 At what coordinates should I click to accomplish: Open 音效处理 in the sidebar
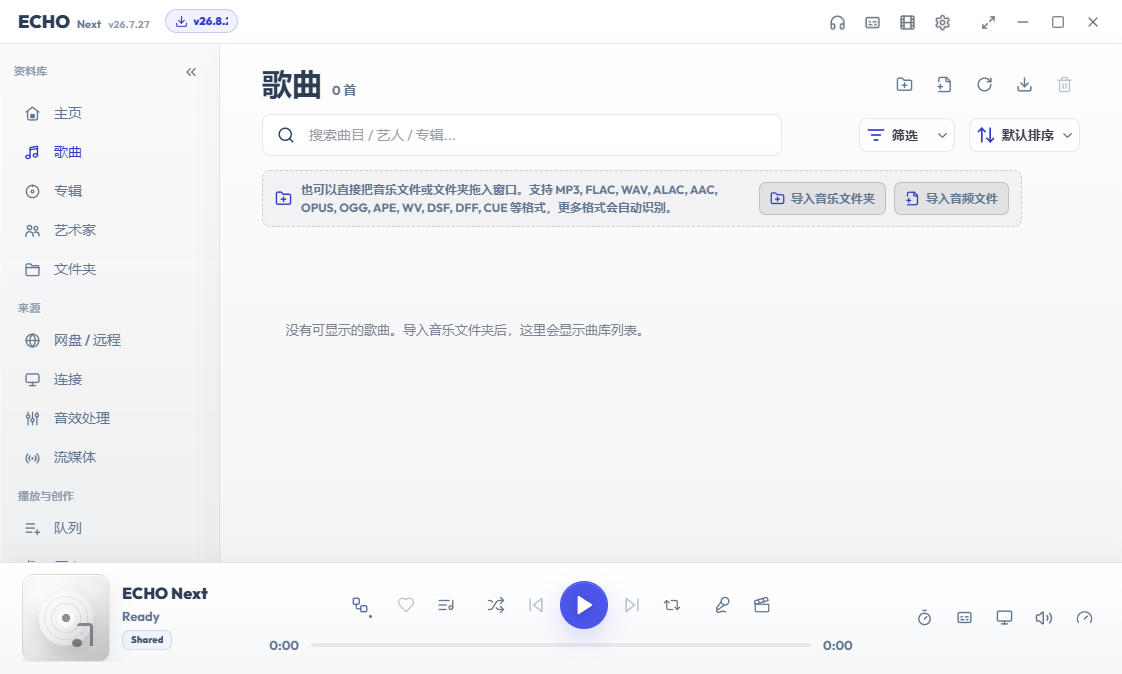pos(107,418)
